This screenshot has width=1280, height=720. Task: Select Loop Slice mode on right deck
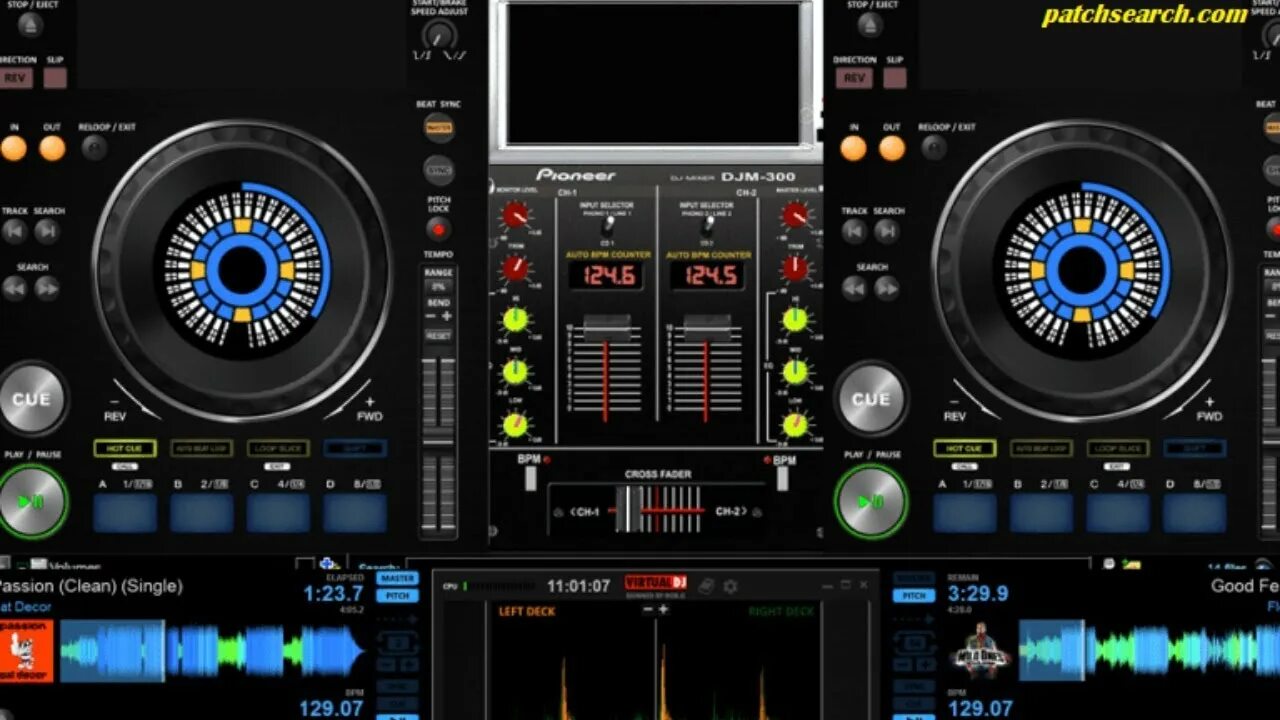tap(1117, 449)
